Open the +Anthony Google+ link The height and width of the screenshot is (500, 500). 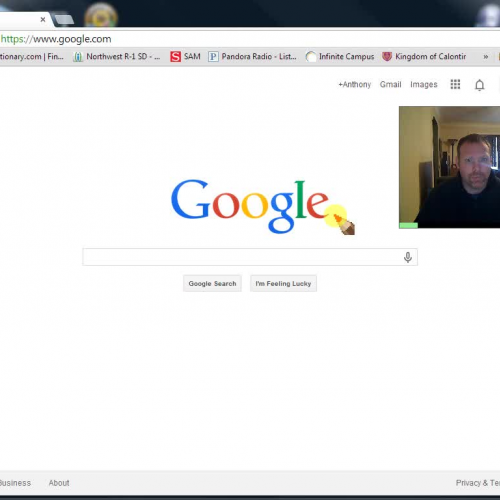[x=355, y=85]
